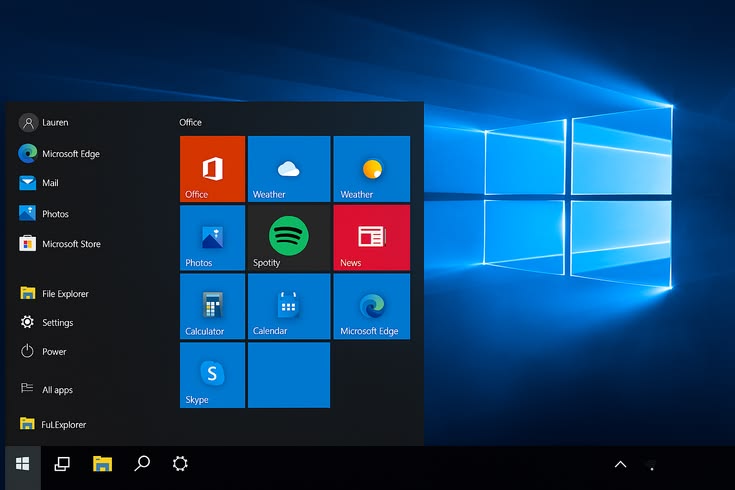Open the Weather tile with cloud icon
The height and width of the screenshot is (490, 735).
(289, 169)
